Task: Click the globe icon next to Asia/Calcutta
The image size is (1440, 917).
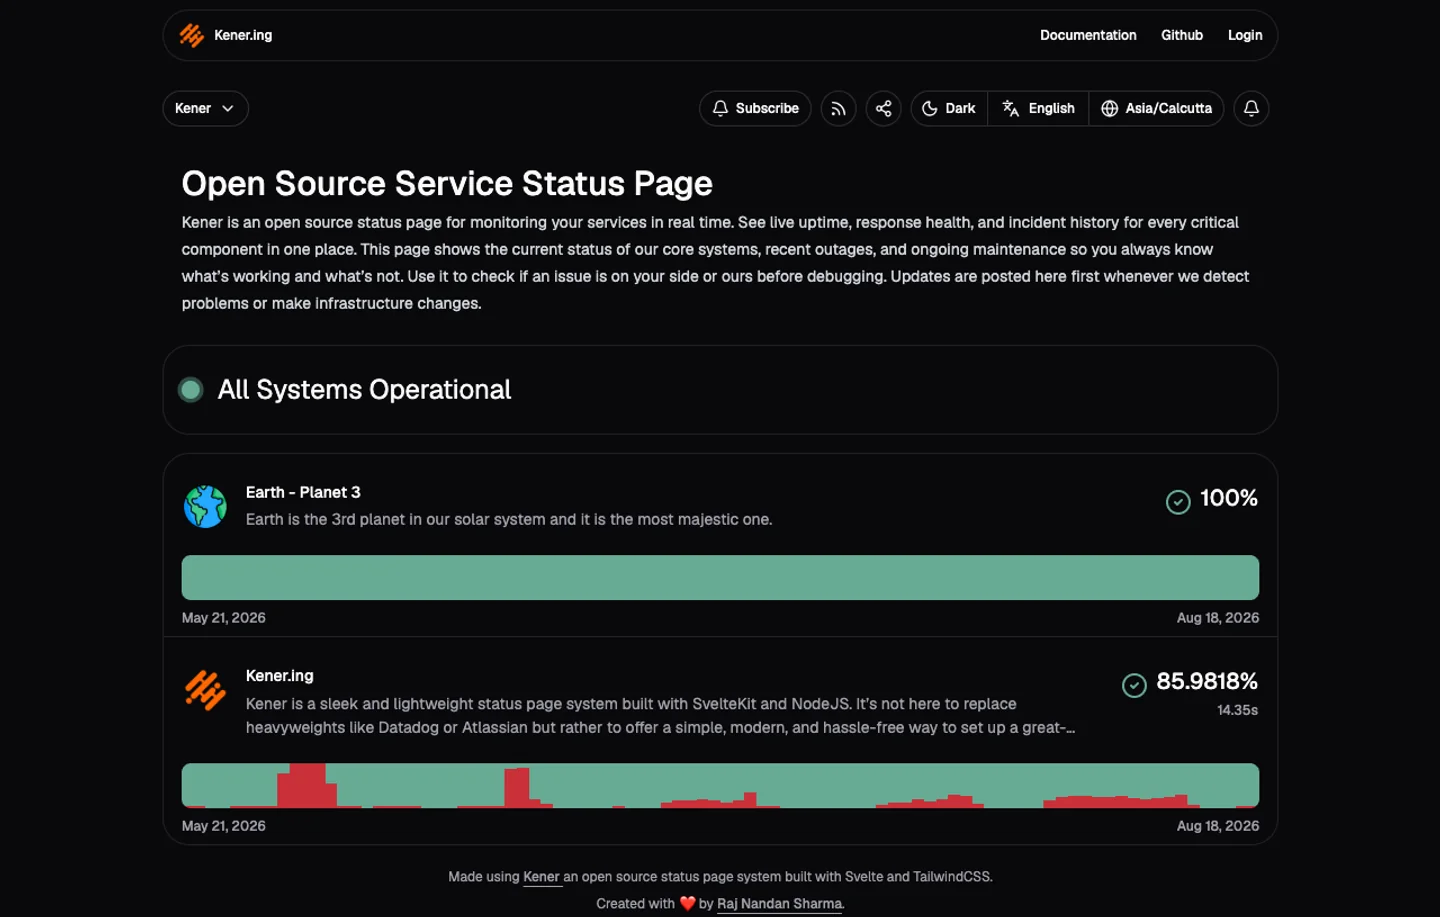Action: point(1109,108)
